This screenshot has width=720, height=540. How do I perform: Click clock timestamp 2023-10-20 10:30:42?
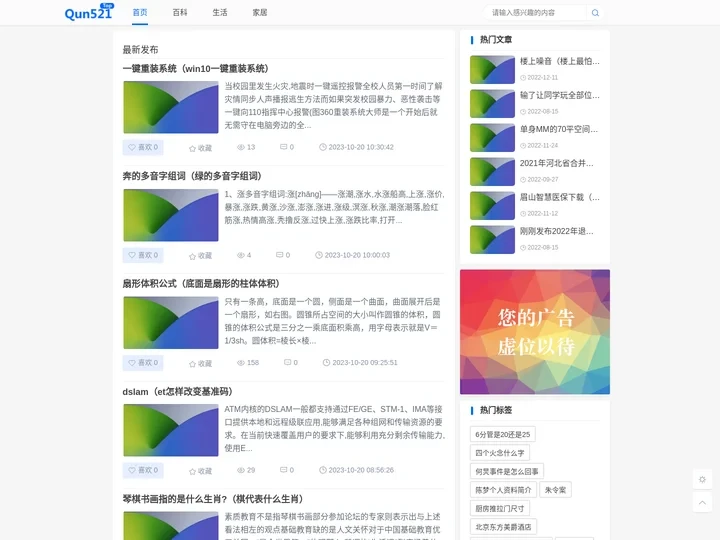356,147
